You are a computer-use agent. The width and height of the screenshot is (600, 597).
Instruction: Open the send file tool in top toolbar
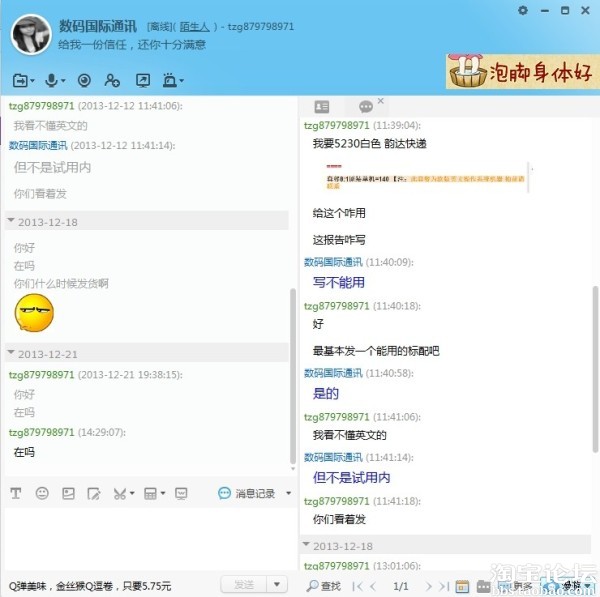[20, 81]
